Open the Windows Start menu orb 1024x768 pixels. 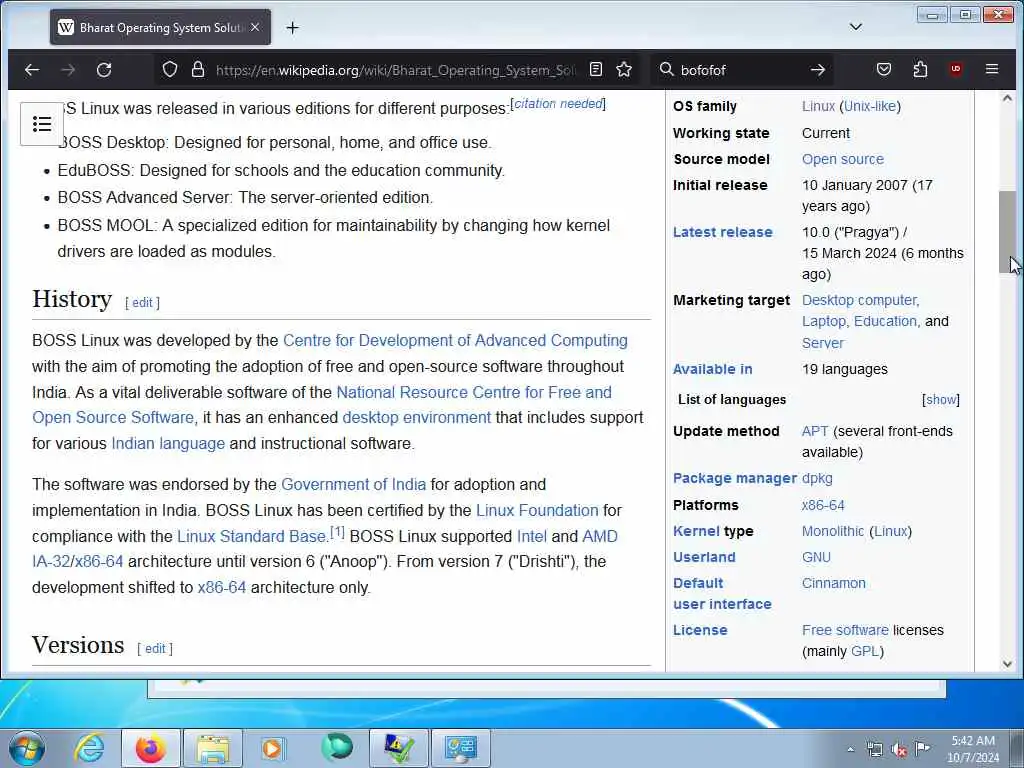pos(26,748)
